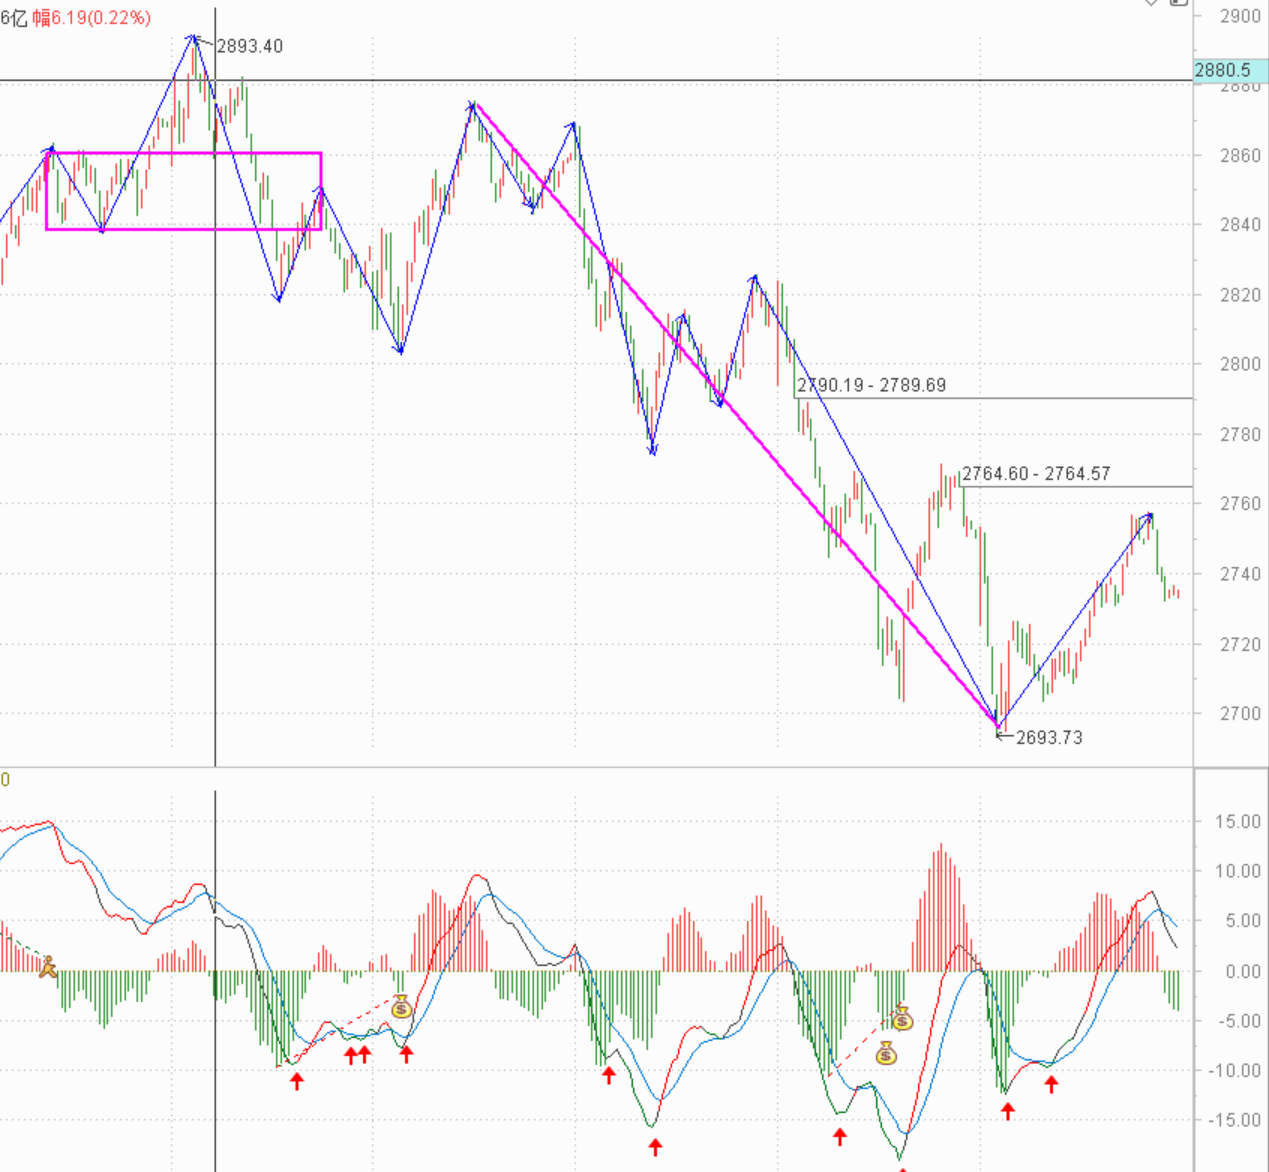Click the running man marker in the indicator panel
Viewport: 1269px width, 1172px height.
coord(47,966)
